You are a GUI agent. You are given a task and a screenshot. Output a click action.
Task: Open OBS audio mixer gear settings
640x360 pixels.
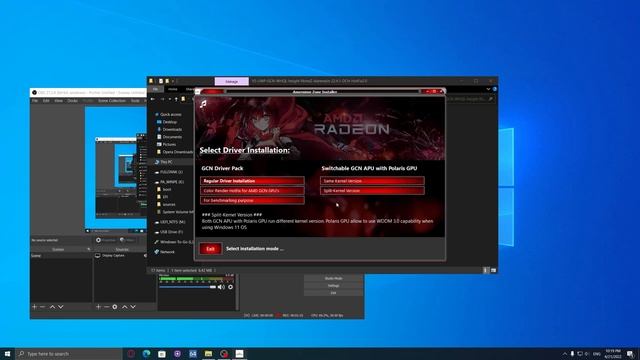pyautogui.click(x=231, y=287)
